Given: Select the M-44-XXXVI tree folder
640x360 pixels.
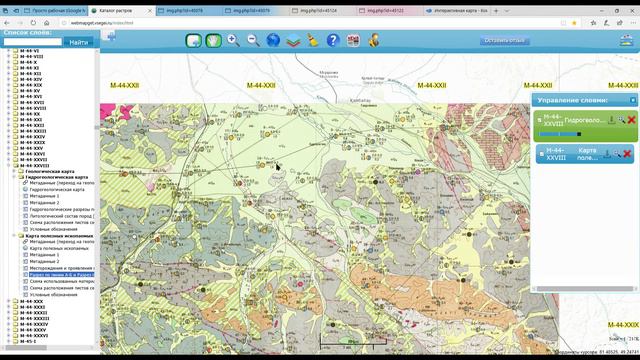Looking at the screenshot, I should tap(34, 336).
